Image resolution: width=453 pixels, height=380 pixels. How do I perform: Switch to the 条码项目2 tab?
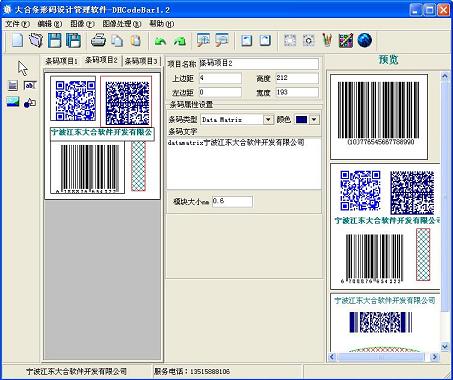[x=101, y=60]
